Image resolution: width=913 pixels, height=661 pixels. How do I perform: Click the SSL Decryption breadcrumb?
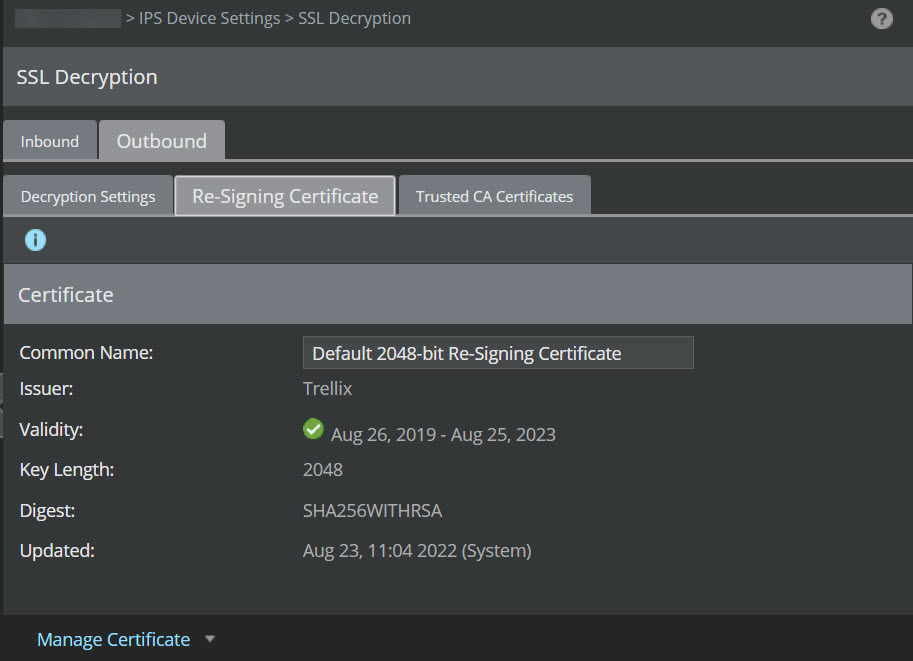coord(355,19)
